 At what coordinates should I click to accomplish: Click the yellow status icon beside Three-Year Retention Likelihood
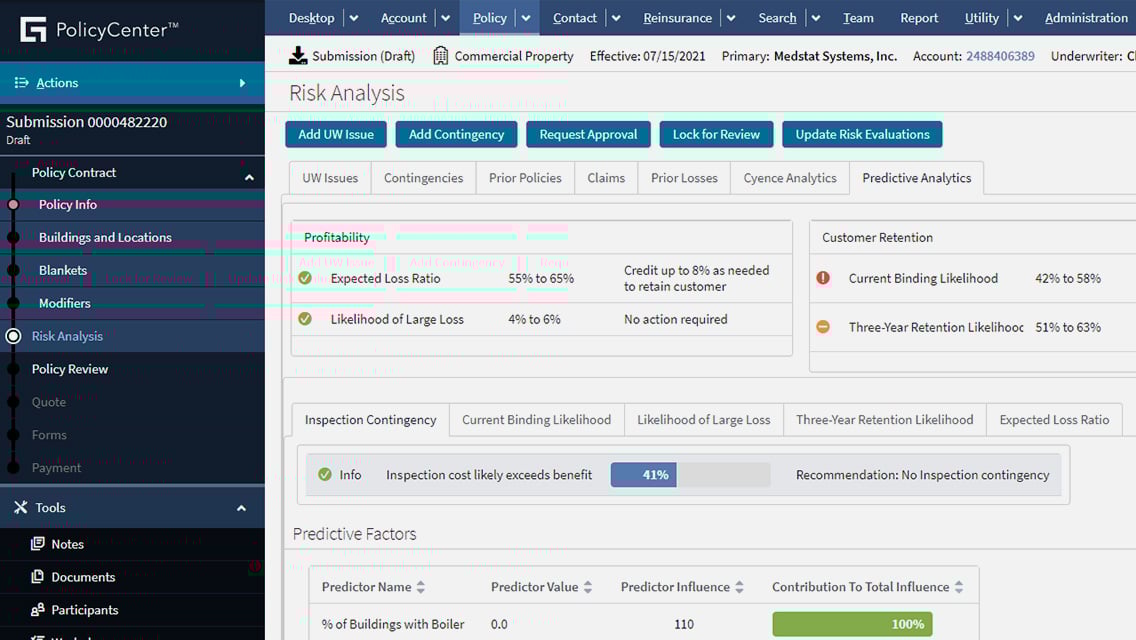824,327
